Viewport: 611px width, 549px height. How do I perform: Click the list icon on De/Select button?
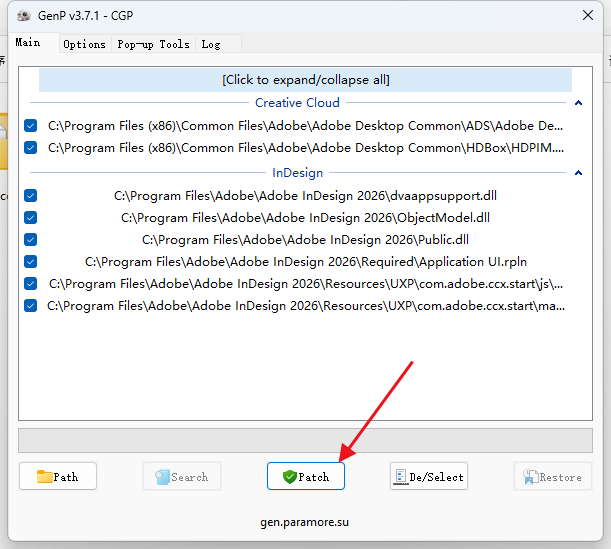pyautogui.click(x=400, y=477)
